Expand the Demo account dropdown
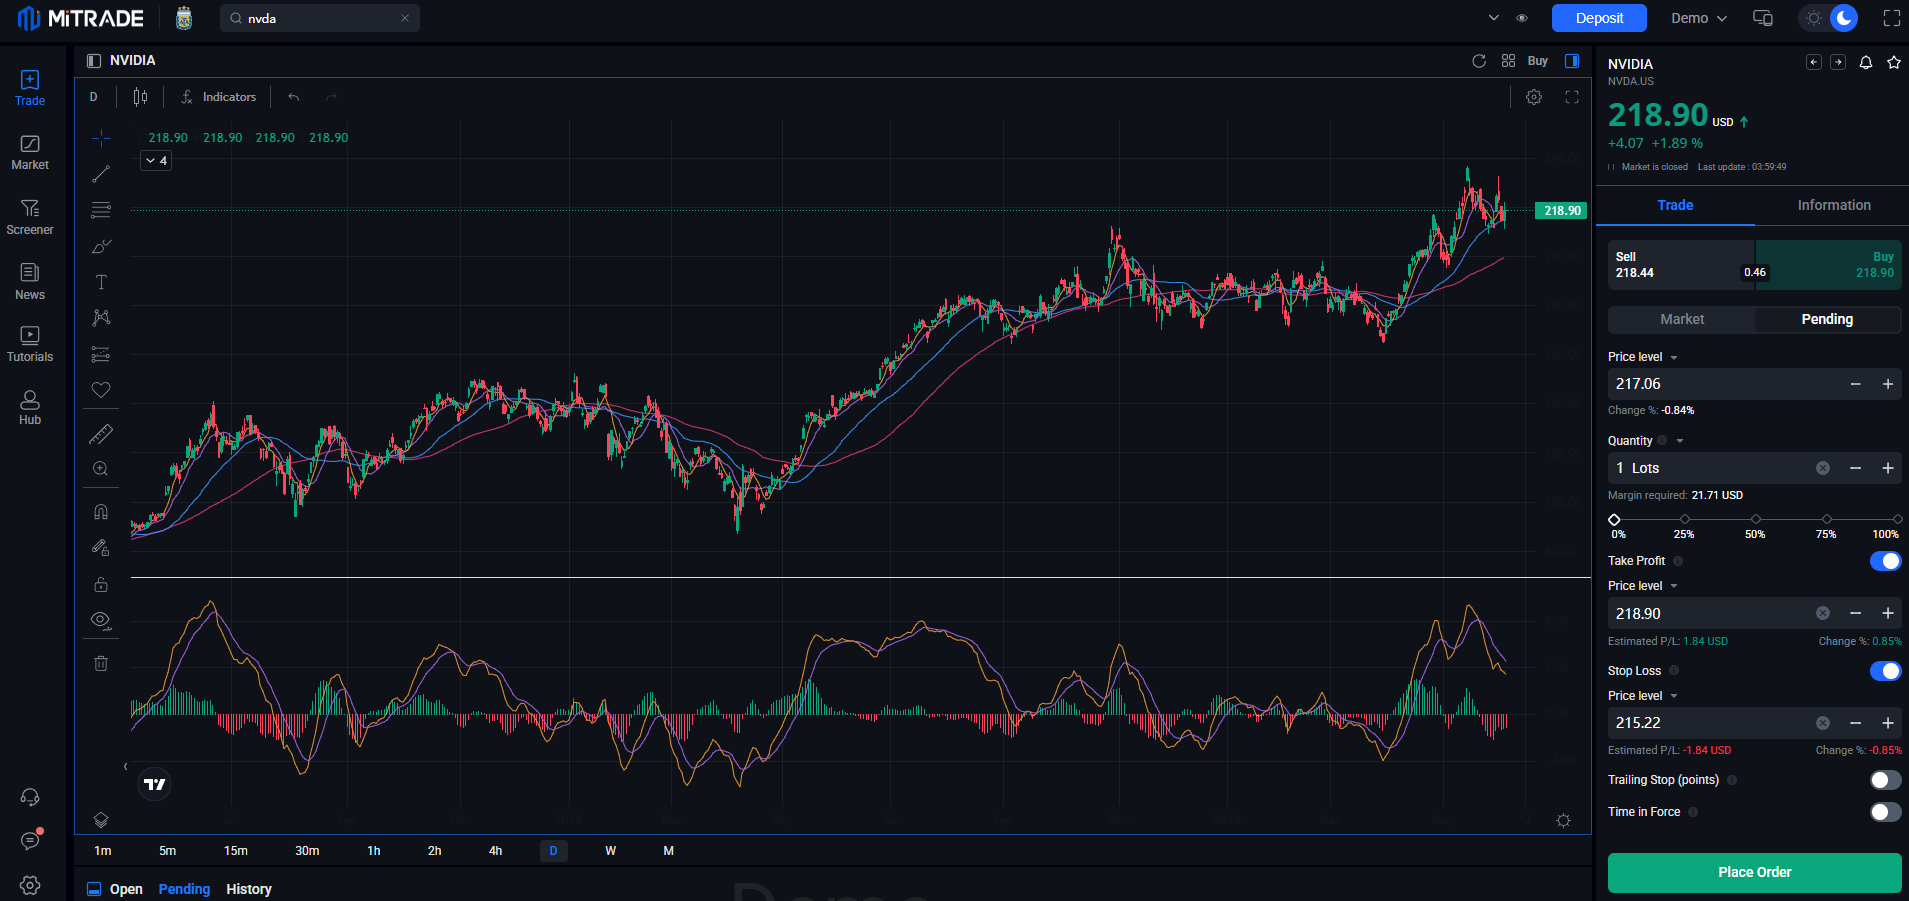Screen dimensions: 1909x901 (1699, 18)
